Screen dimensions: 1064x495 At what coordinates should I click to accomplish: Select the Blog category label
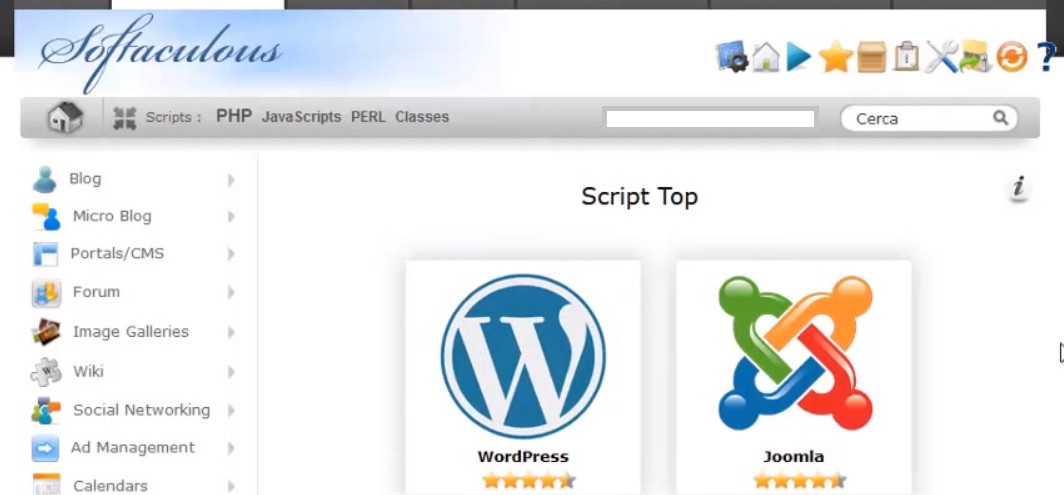85,179
